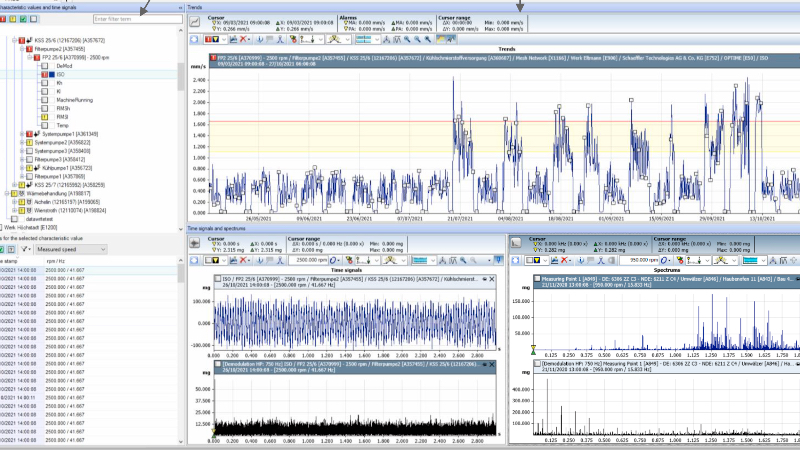Viewport: 800px width, 450px height.
Task: Click the pin icon on Time signals chart header
Action: [x=483, y=277]
